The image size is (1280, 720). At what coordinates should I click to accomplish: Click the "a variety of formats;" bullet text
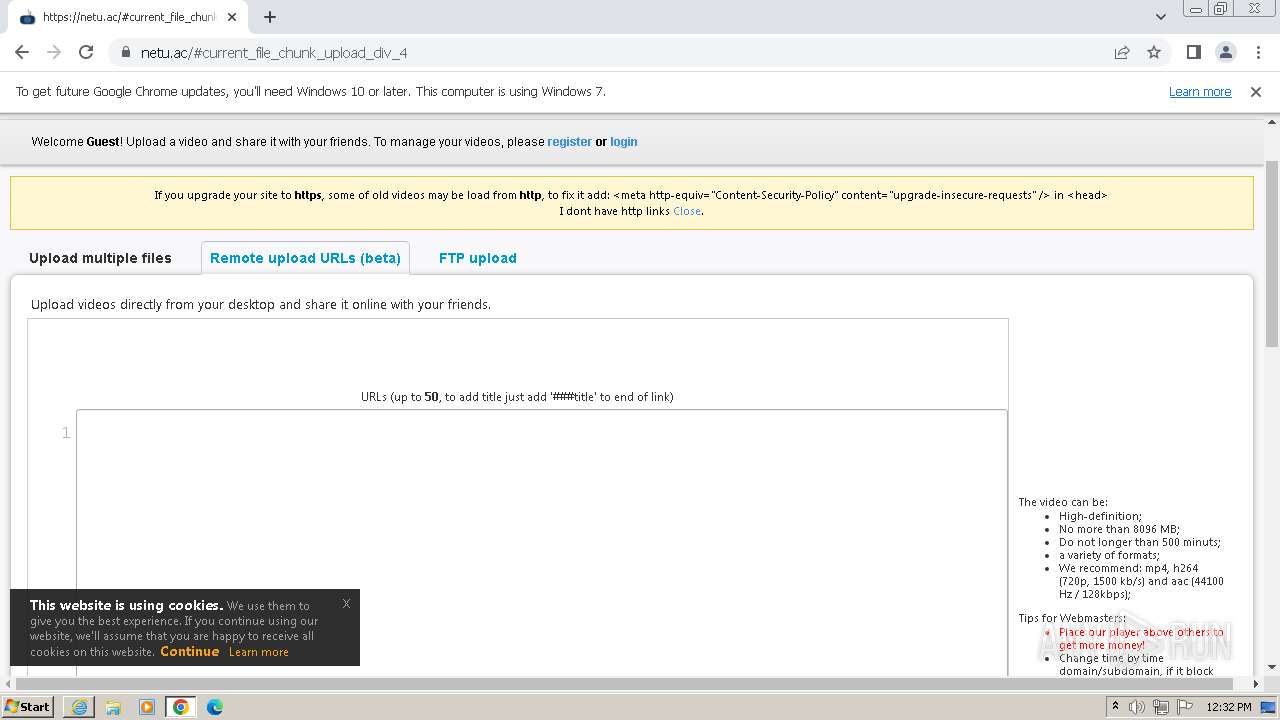pyautogui.click(x=1109, y=555)
